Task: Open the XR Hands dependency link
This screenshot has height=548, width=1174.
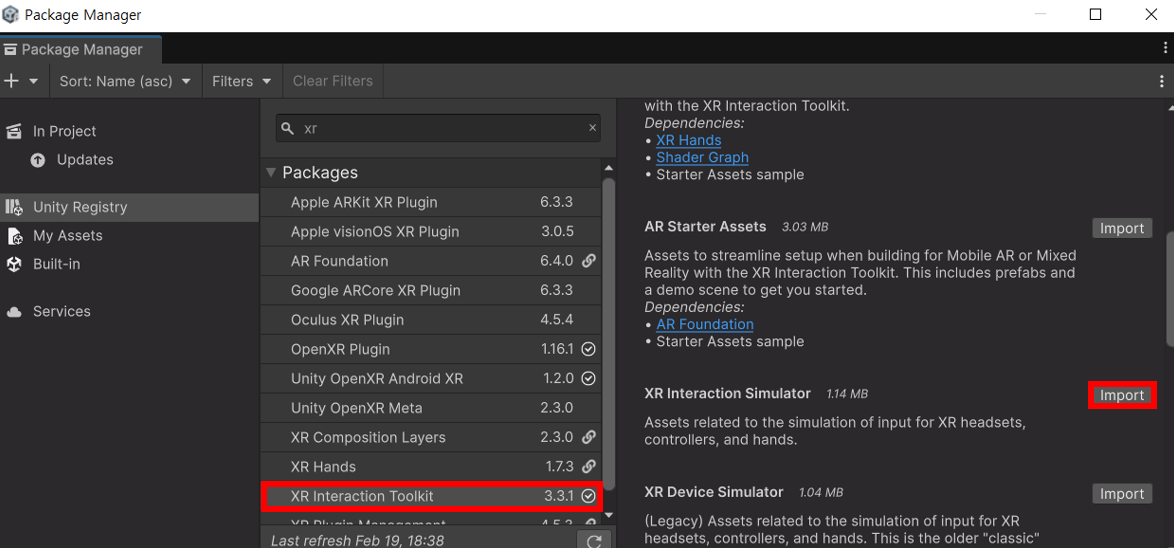Action: pos(689,140)
